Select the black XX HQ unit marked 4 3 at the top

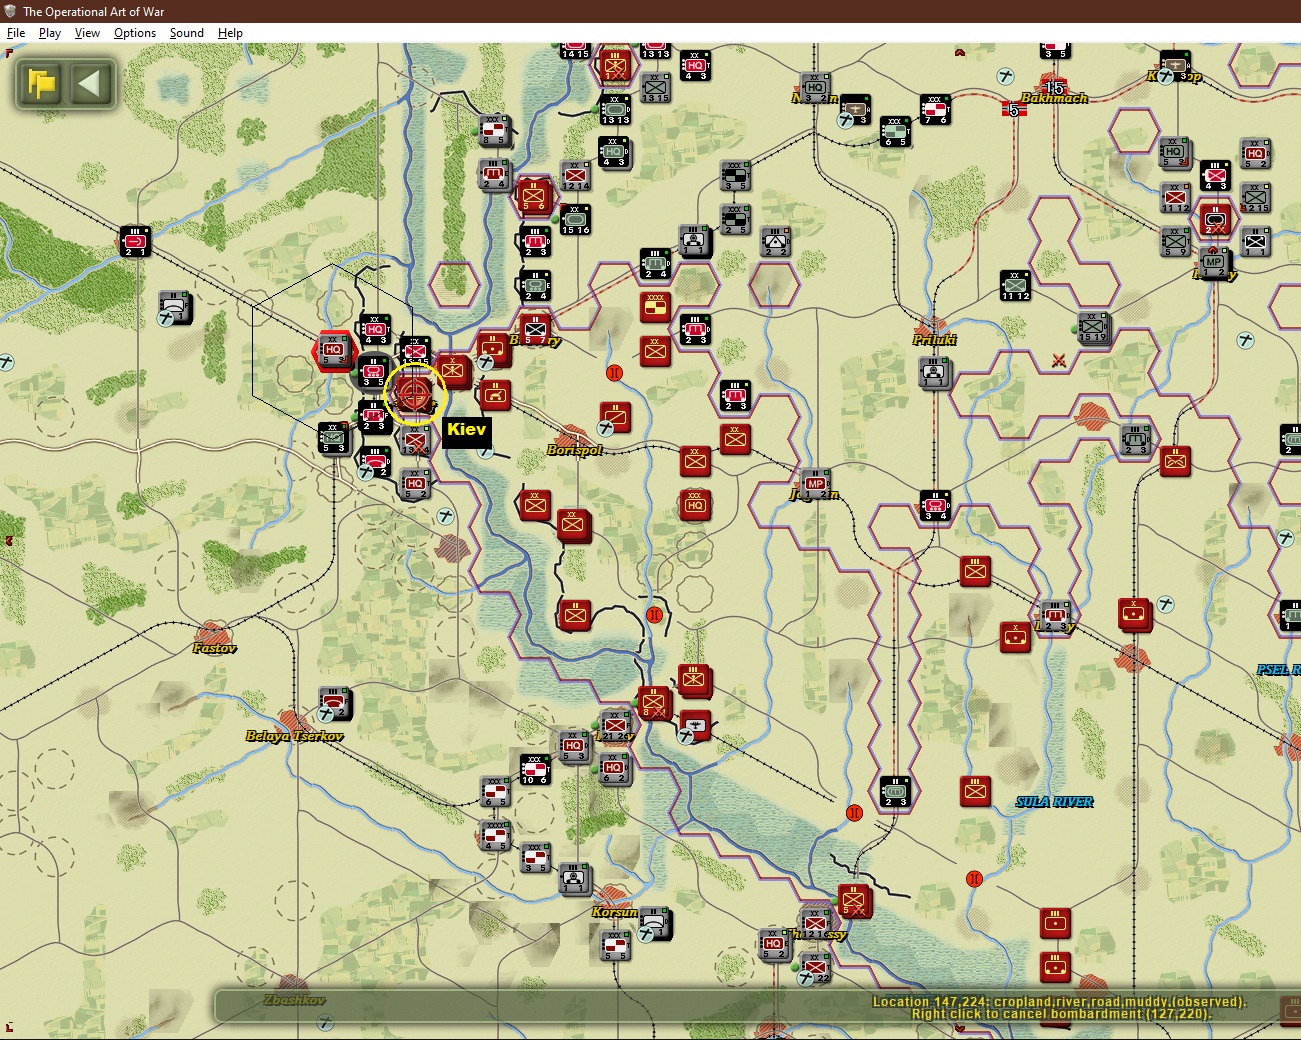click(x=695, y=66)
